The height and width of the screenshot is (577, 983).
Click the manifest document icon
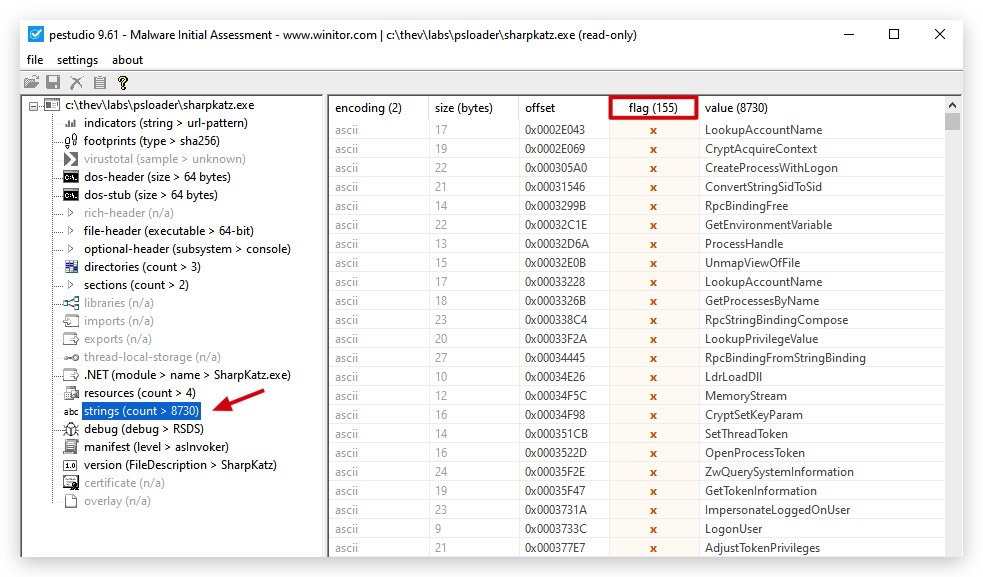pos(71,447)
